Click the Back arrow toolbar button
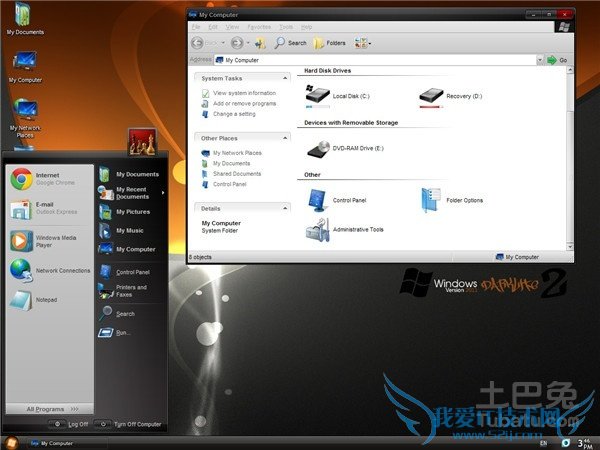Image resolution: width=600 pixels, height=450 pixels. (x=197, y=43)
